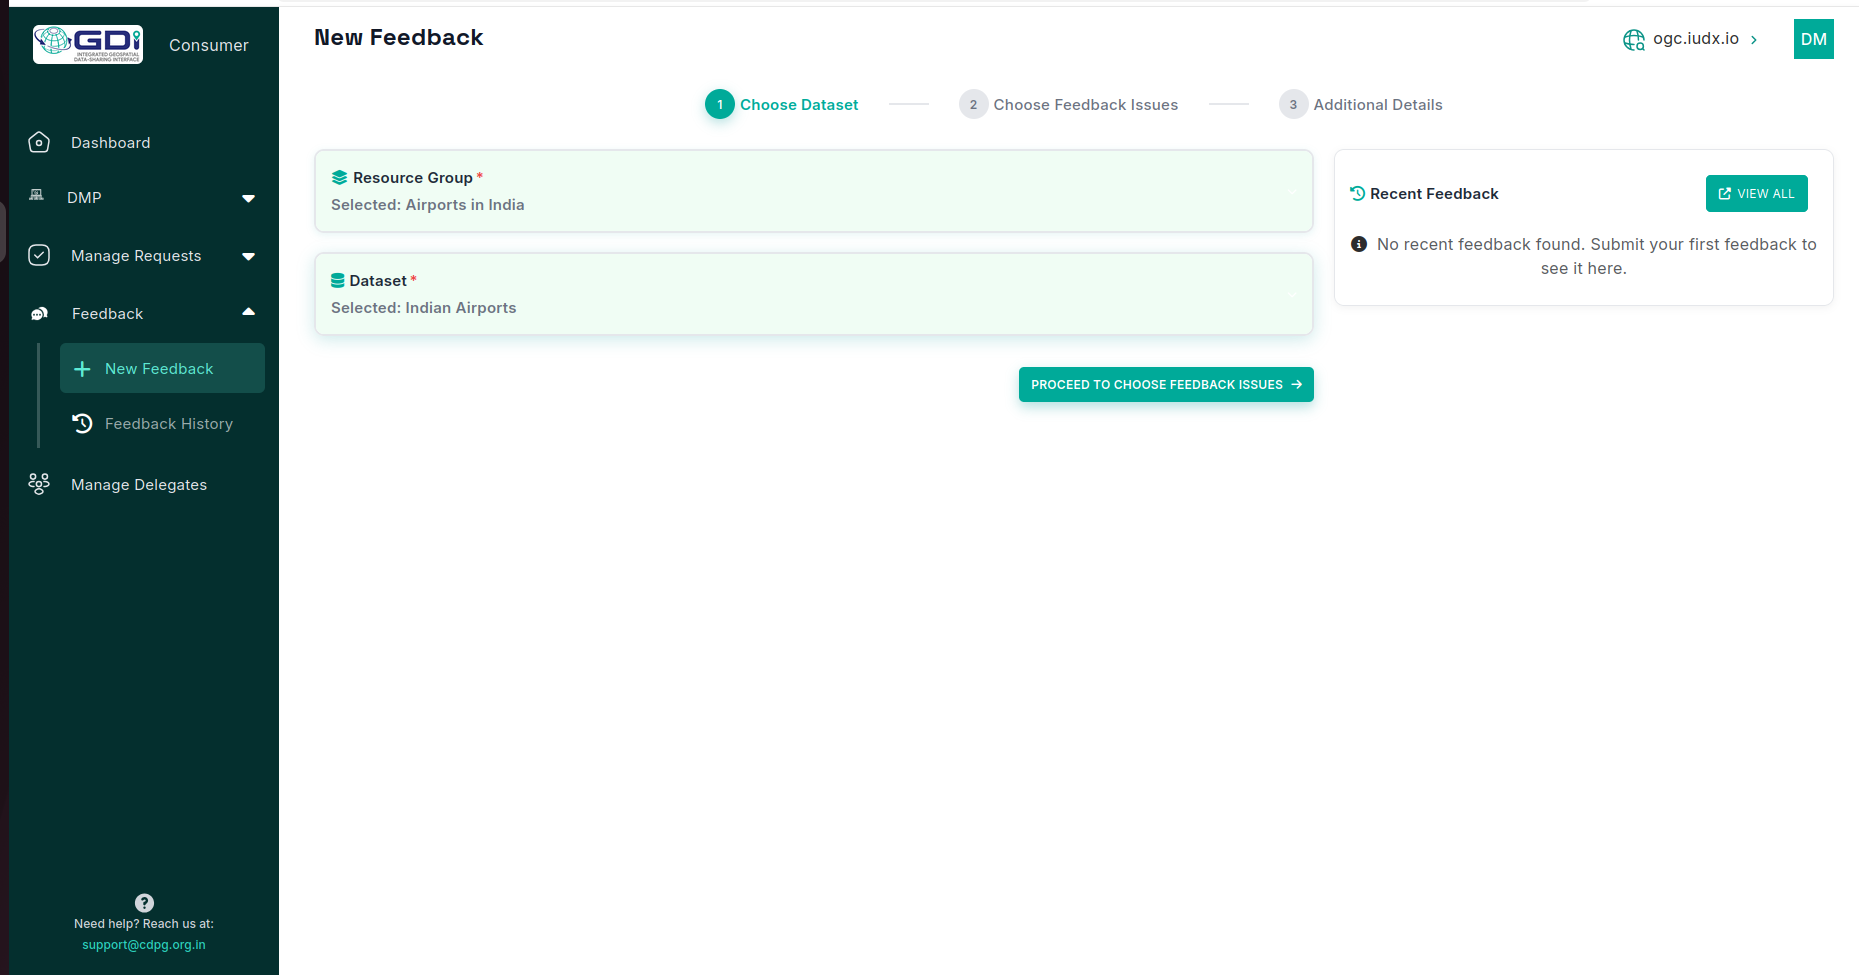The width and height of the screenshot is (1859, 975).
Task: Click the Feedback History clock icon
Action: 82,424
